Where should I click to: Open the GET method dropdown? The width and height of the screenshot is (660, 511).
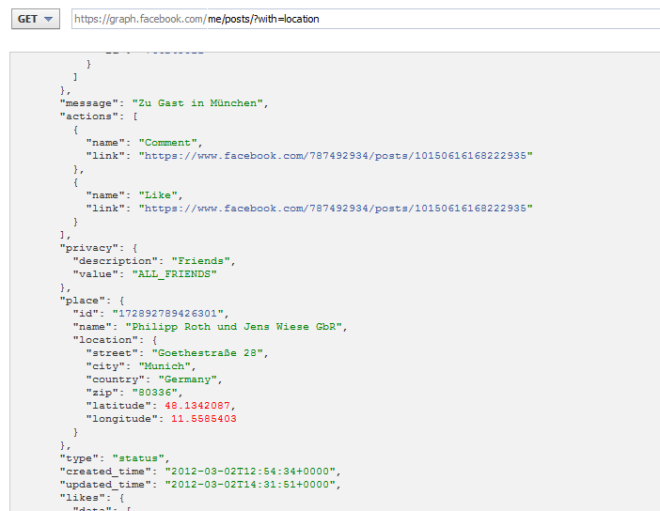point(35,19)
